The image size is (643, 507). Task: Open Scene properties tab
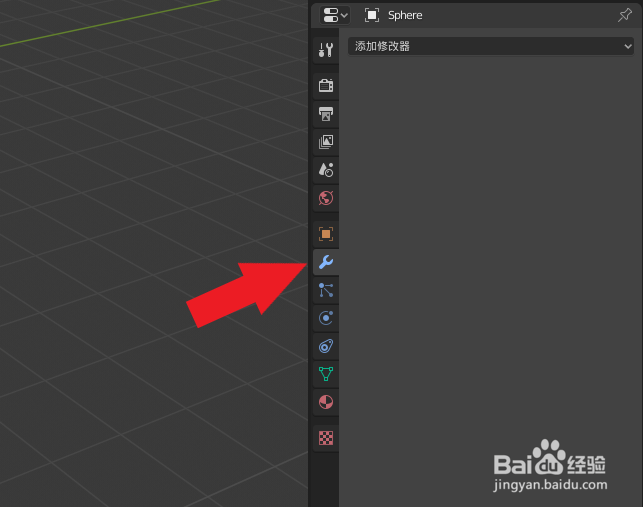[x=326, y=170]
